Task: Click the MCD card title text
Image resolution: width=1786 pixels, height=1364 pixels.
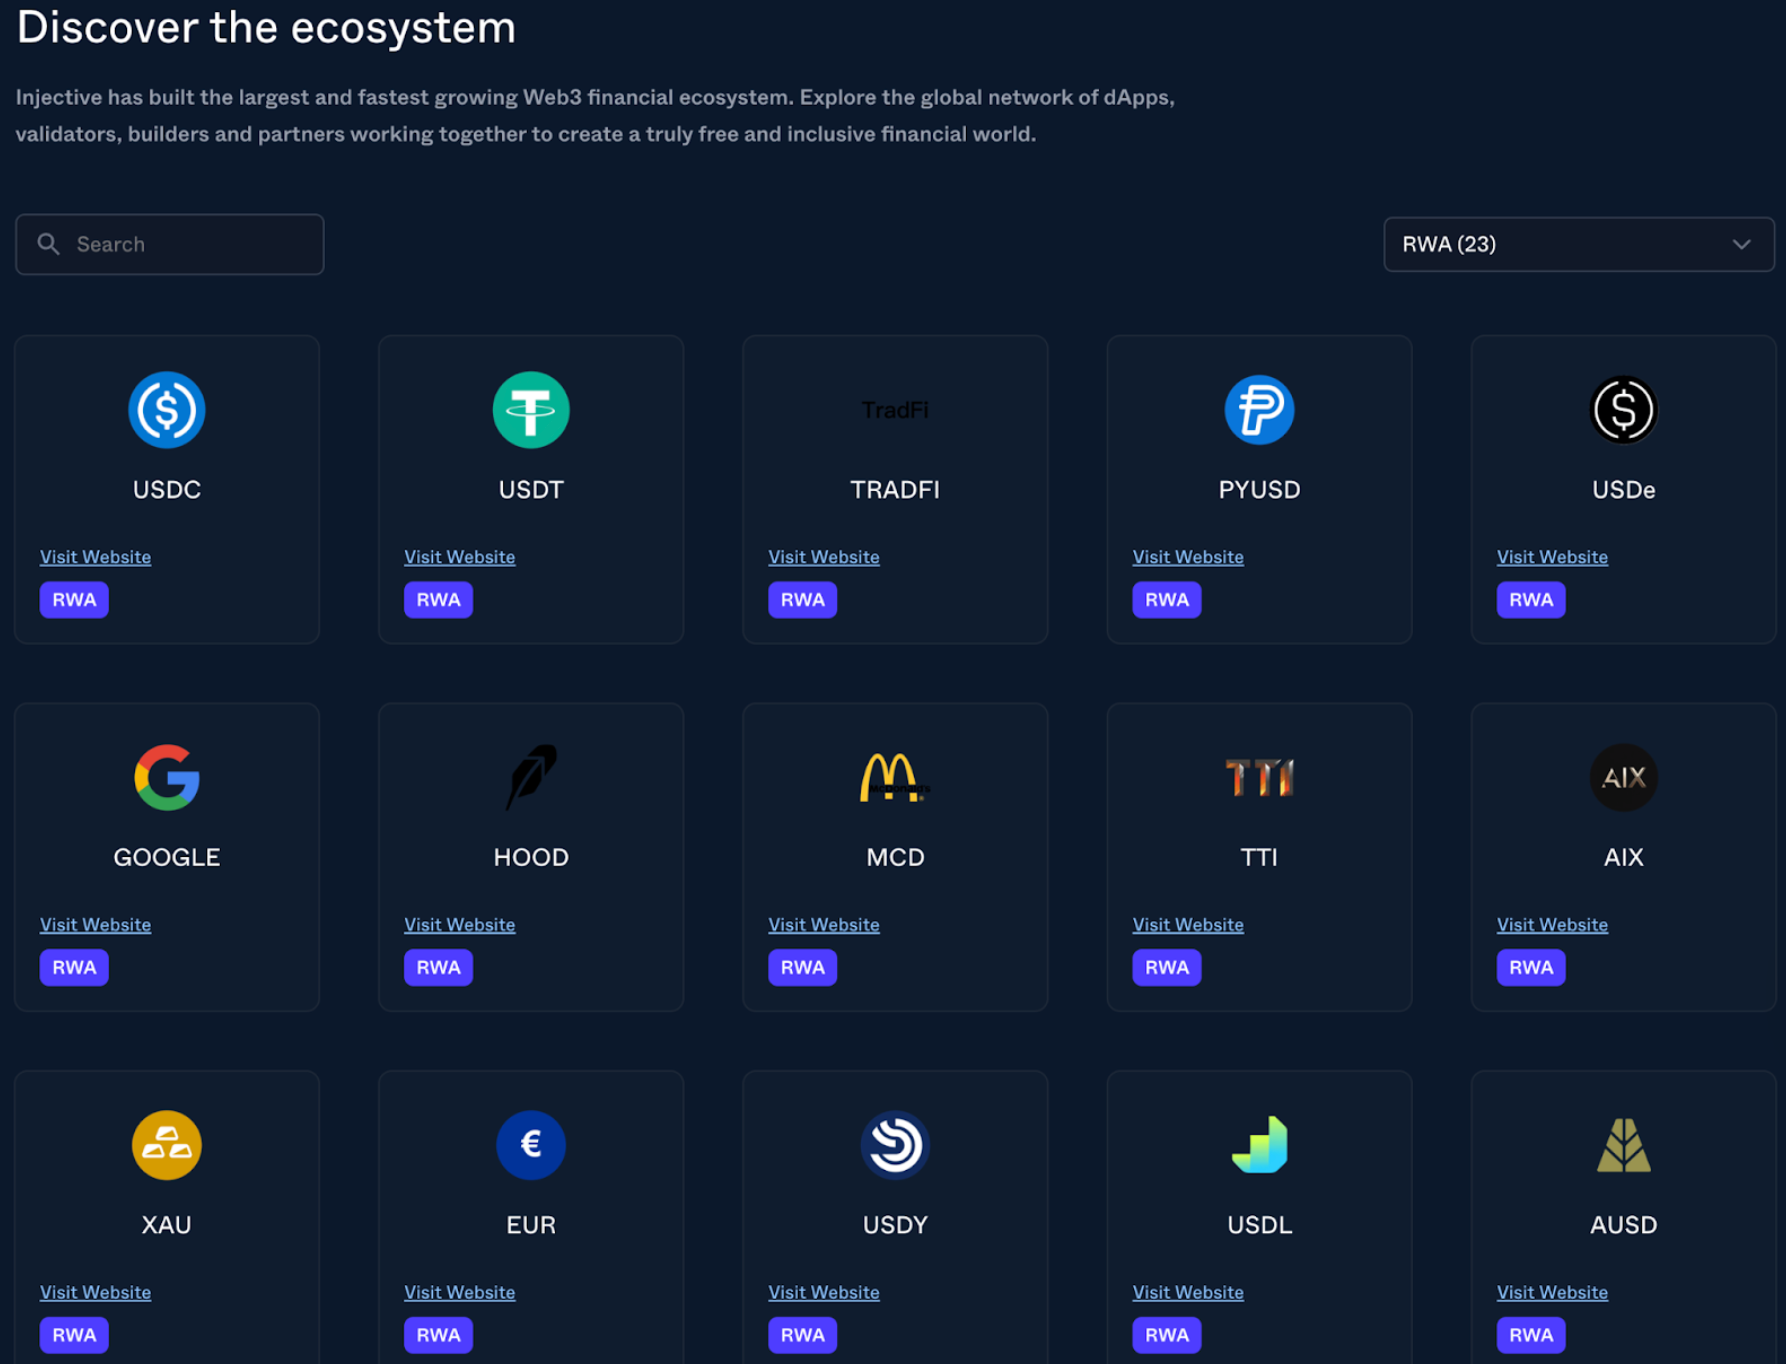Action: coord(895,858)
